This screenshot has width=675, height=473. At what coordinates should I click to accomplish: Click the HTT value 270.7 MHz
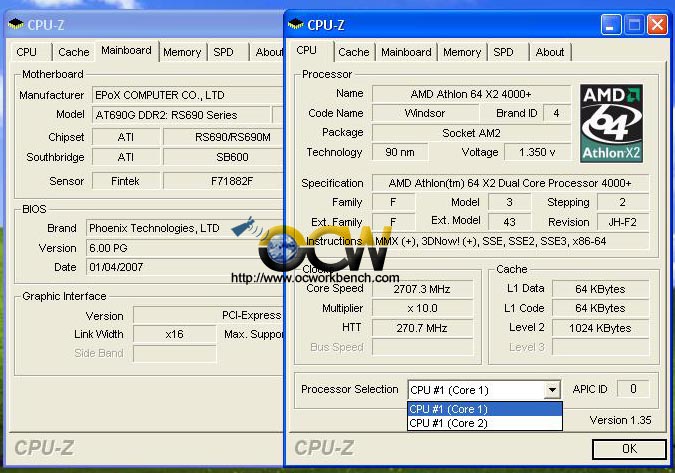click(x=422, y=328)
